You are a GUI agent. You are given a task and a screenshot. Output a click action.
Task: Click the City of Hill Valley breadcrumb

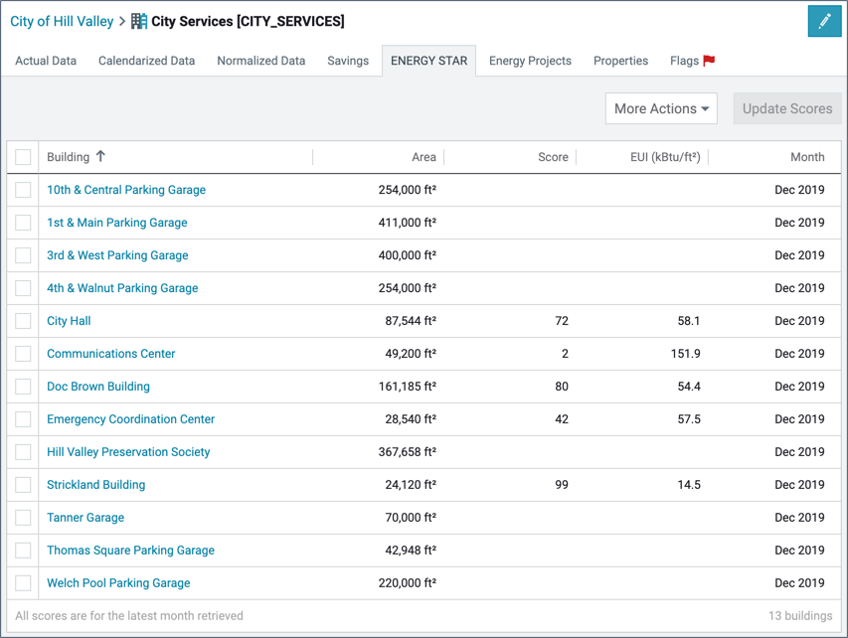[61, 21]
